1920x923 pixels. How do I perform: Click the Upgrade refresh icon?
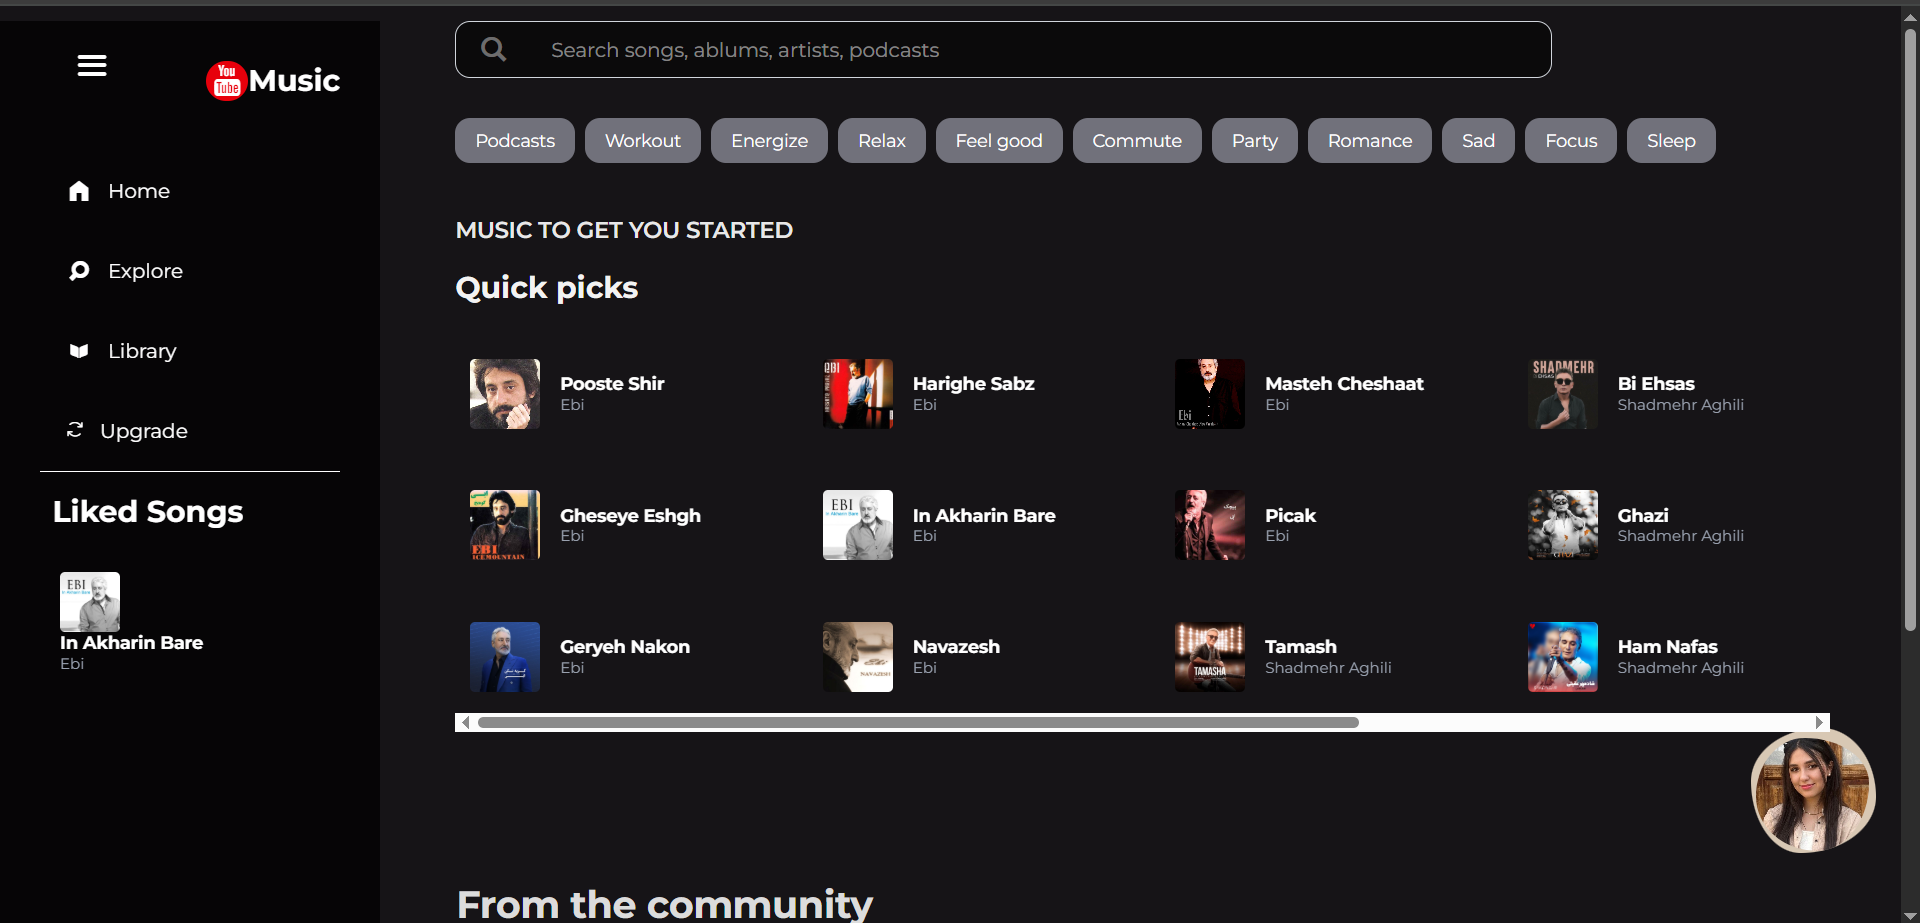point(75,430)
